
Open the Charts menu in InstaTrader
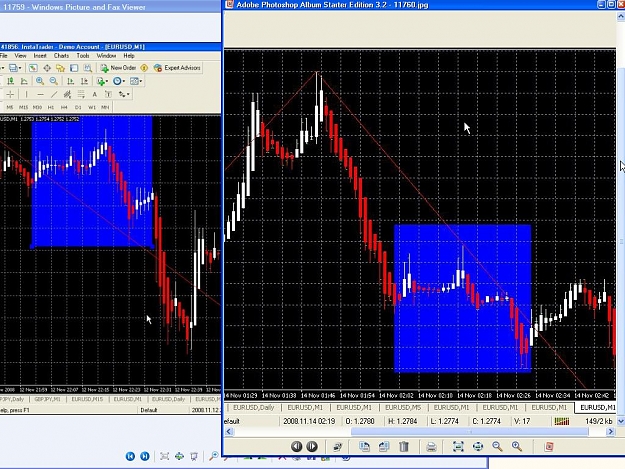tap(61, 56)
